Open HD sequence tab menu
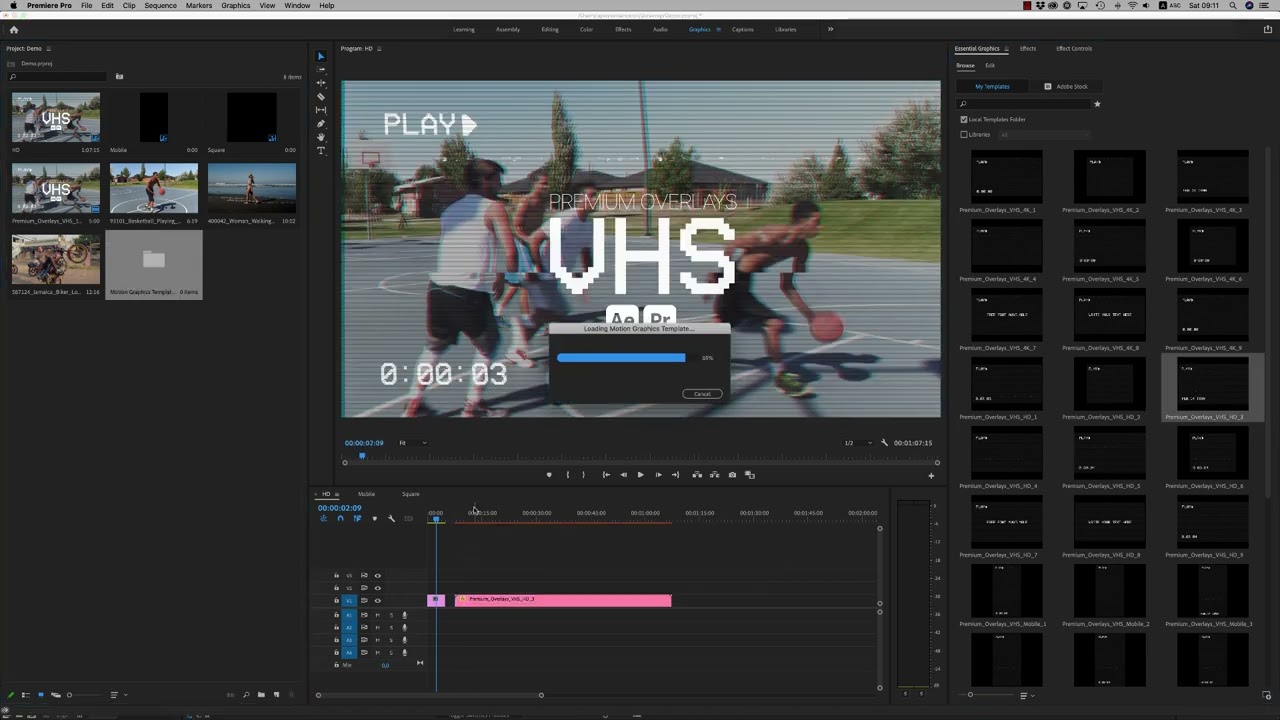The height and width of the screenshot is (720, 1280). point(337,494)
